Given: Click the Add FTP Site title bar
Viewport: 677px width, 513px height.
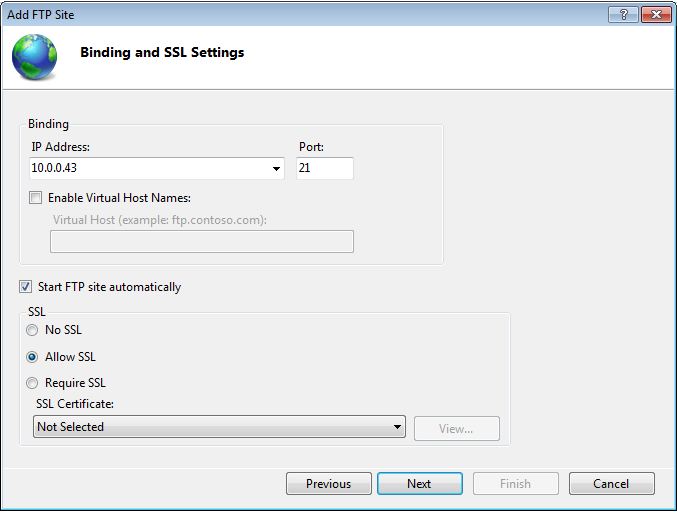Looking at the screenshot, I should pos(302,15).
